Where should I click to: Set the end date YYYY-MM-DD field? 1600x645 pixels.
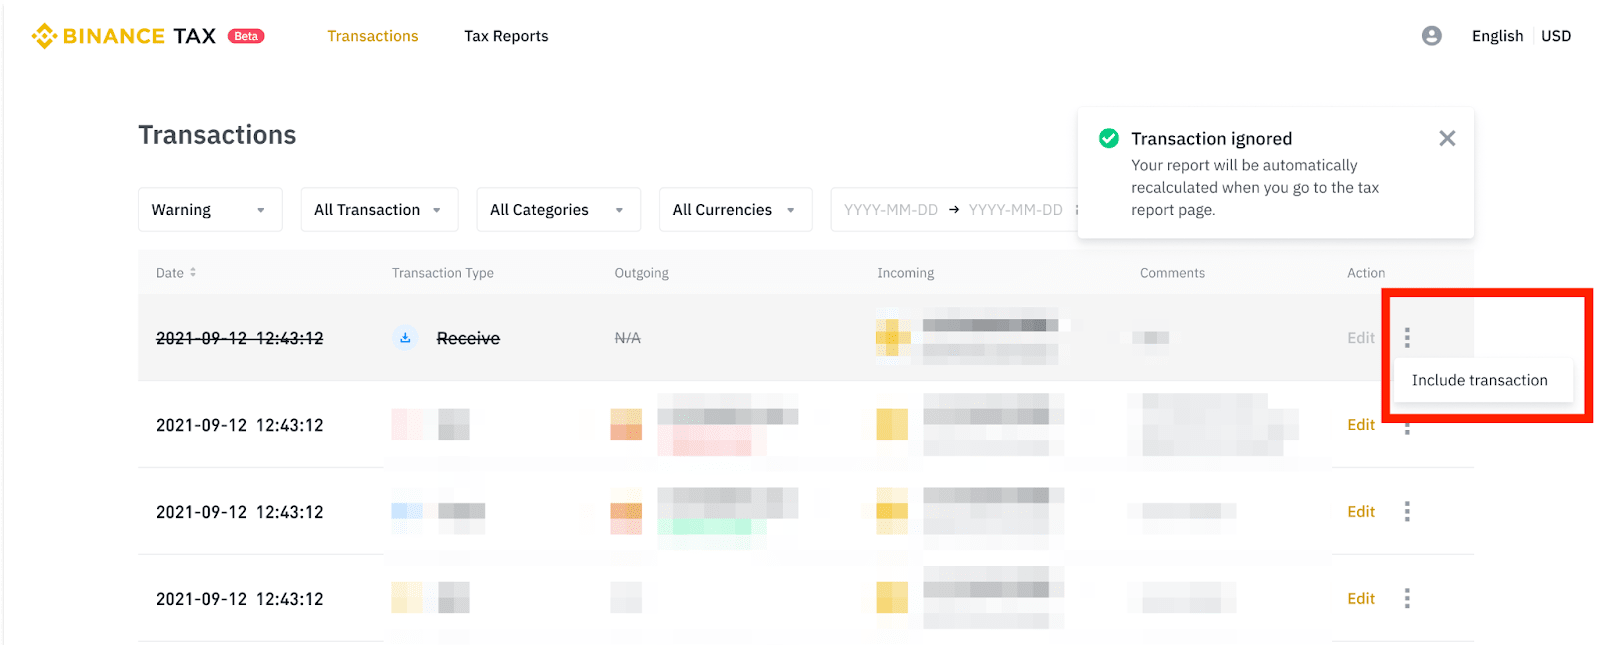click(1015, 210)
